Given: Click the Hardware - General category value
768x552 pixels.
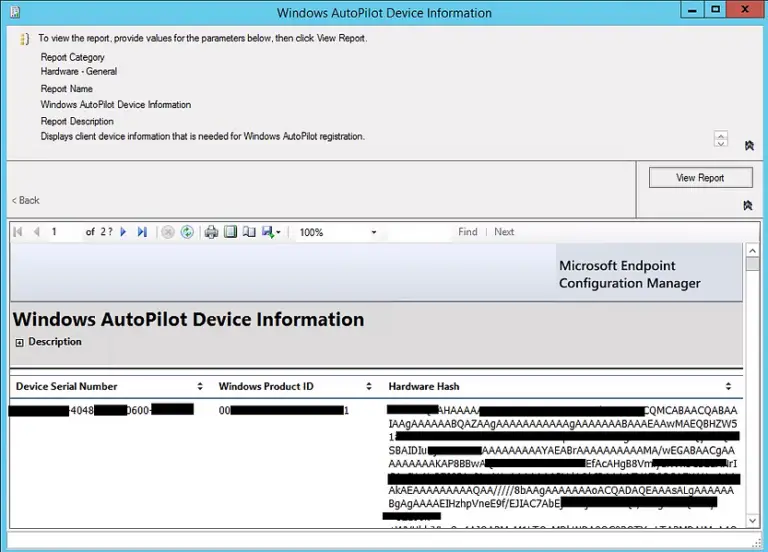Looking at the screenshot, I should tap(79, 72).
